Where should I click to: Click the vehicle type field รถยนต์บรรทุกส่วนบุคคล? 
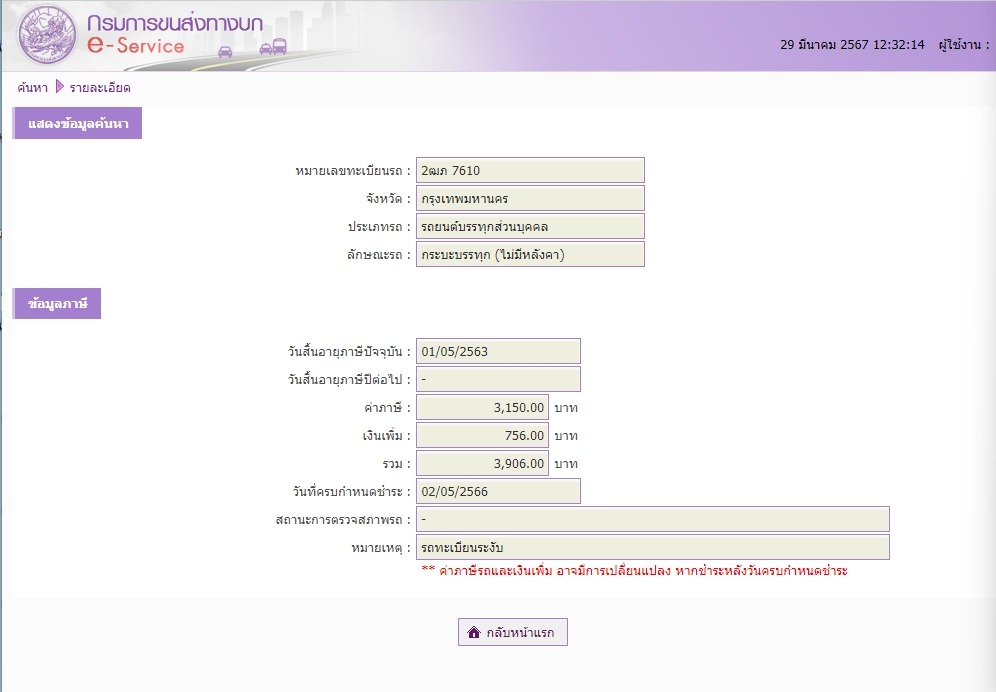click(530, 226)
